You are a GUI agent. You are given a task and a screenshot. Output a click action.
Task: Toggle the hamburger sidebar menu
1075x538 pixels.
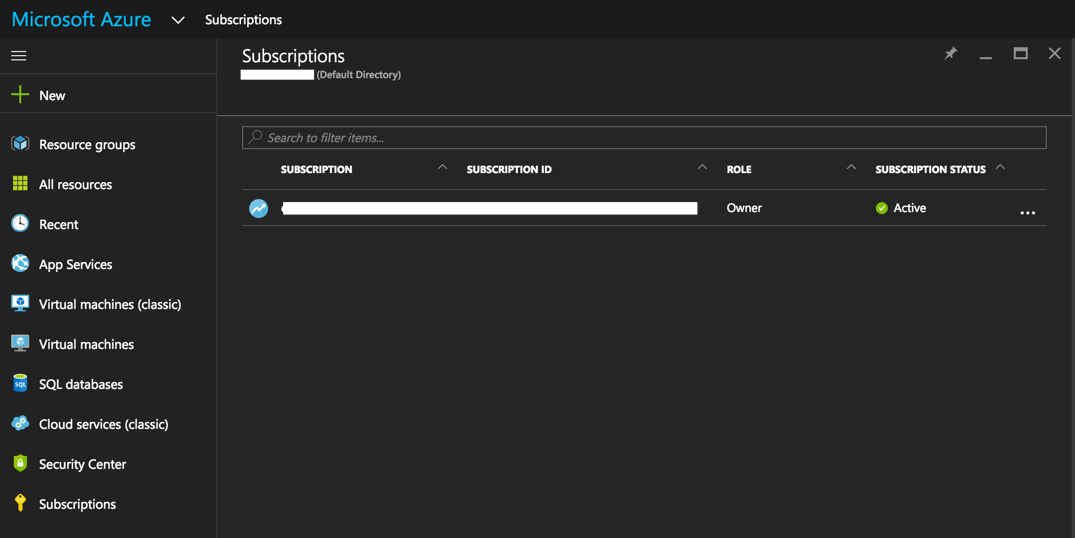tap(19, 56)
